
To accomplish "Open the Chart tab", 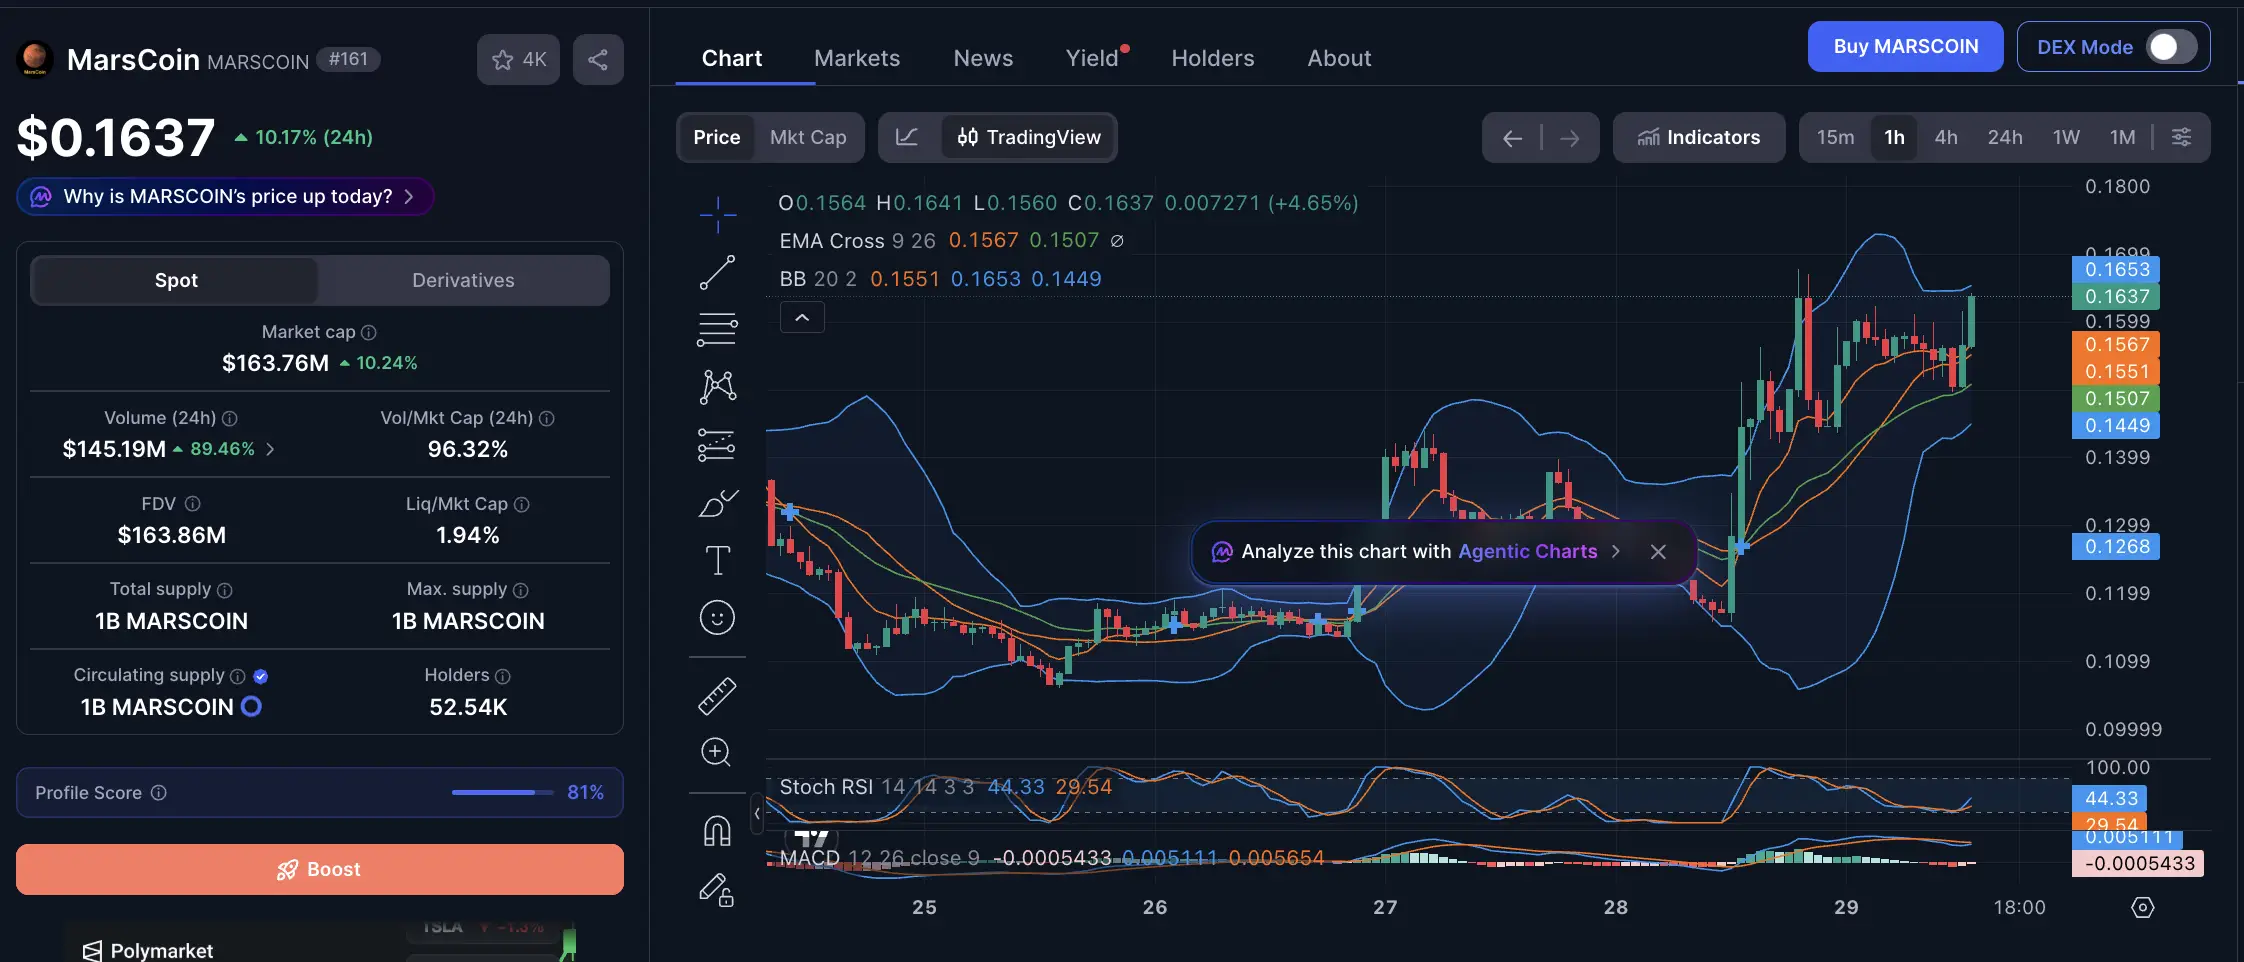I will pos(732,58).
